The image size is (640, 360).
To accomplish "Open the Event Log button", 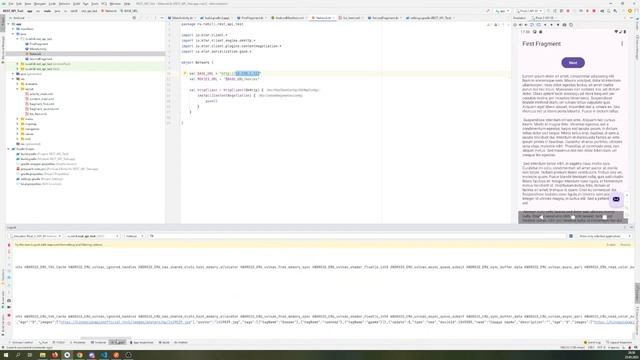I will point(593,342).
